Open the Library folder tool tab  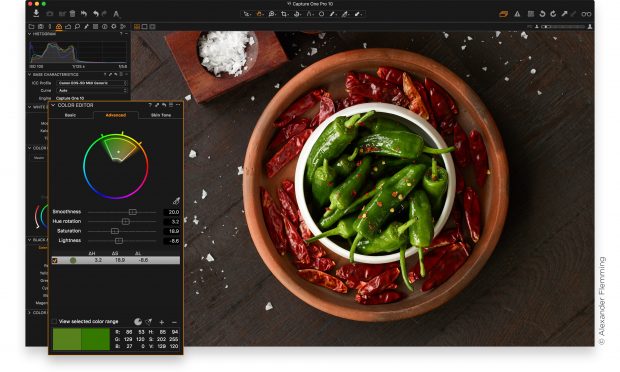pos(31,26)
